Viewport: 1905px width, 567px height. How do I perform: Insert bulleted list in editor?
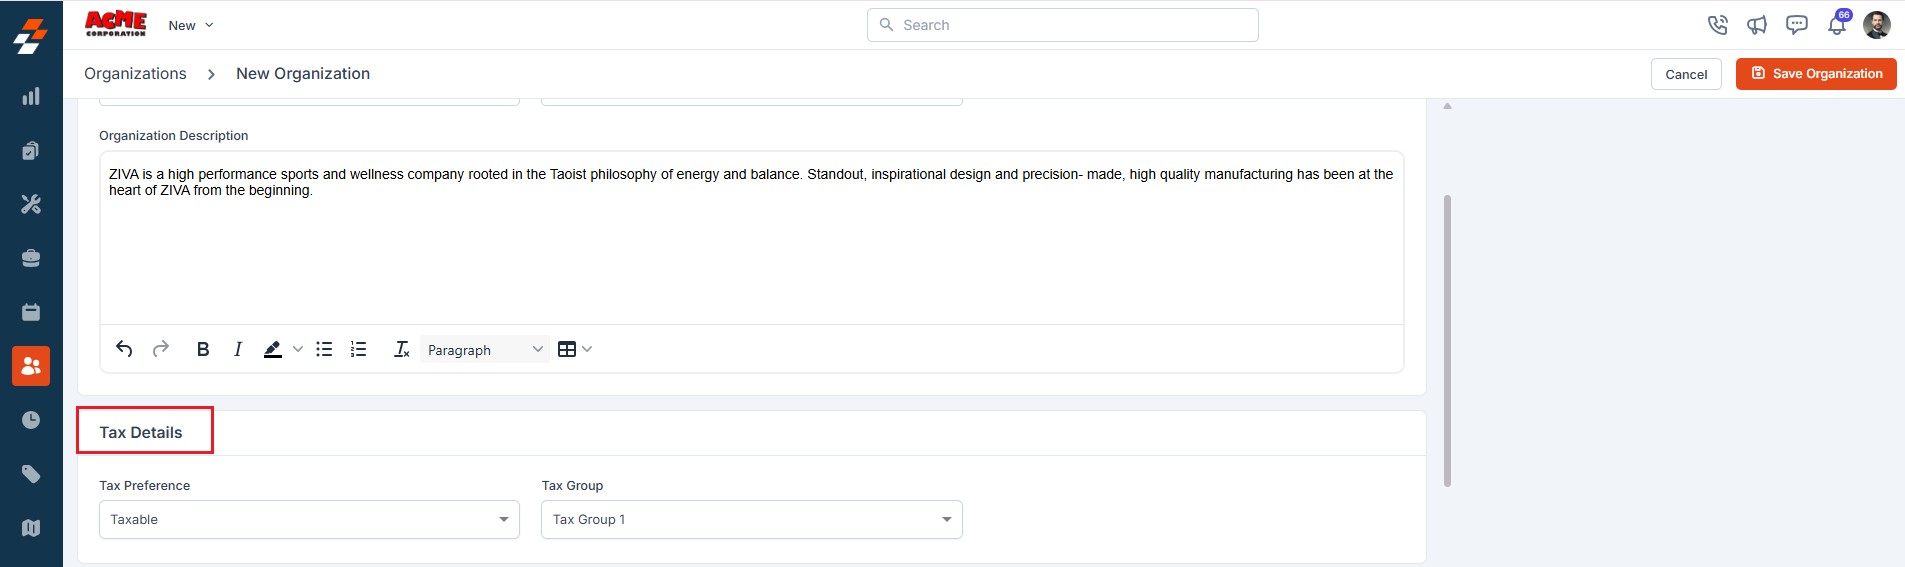click(324, 349)
